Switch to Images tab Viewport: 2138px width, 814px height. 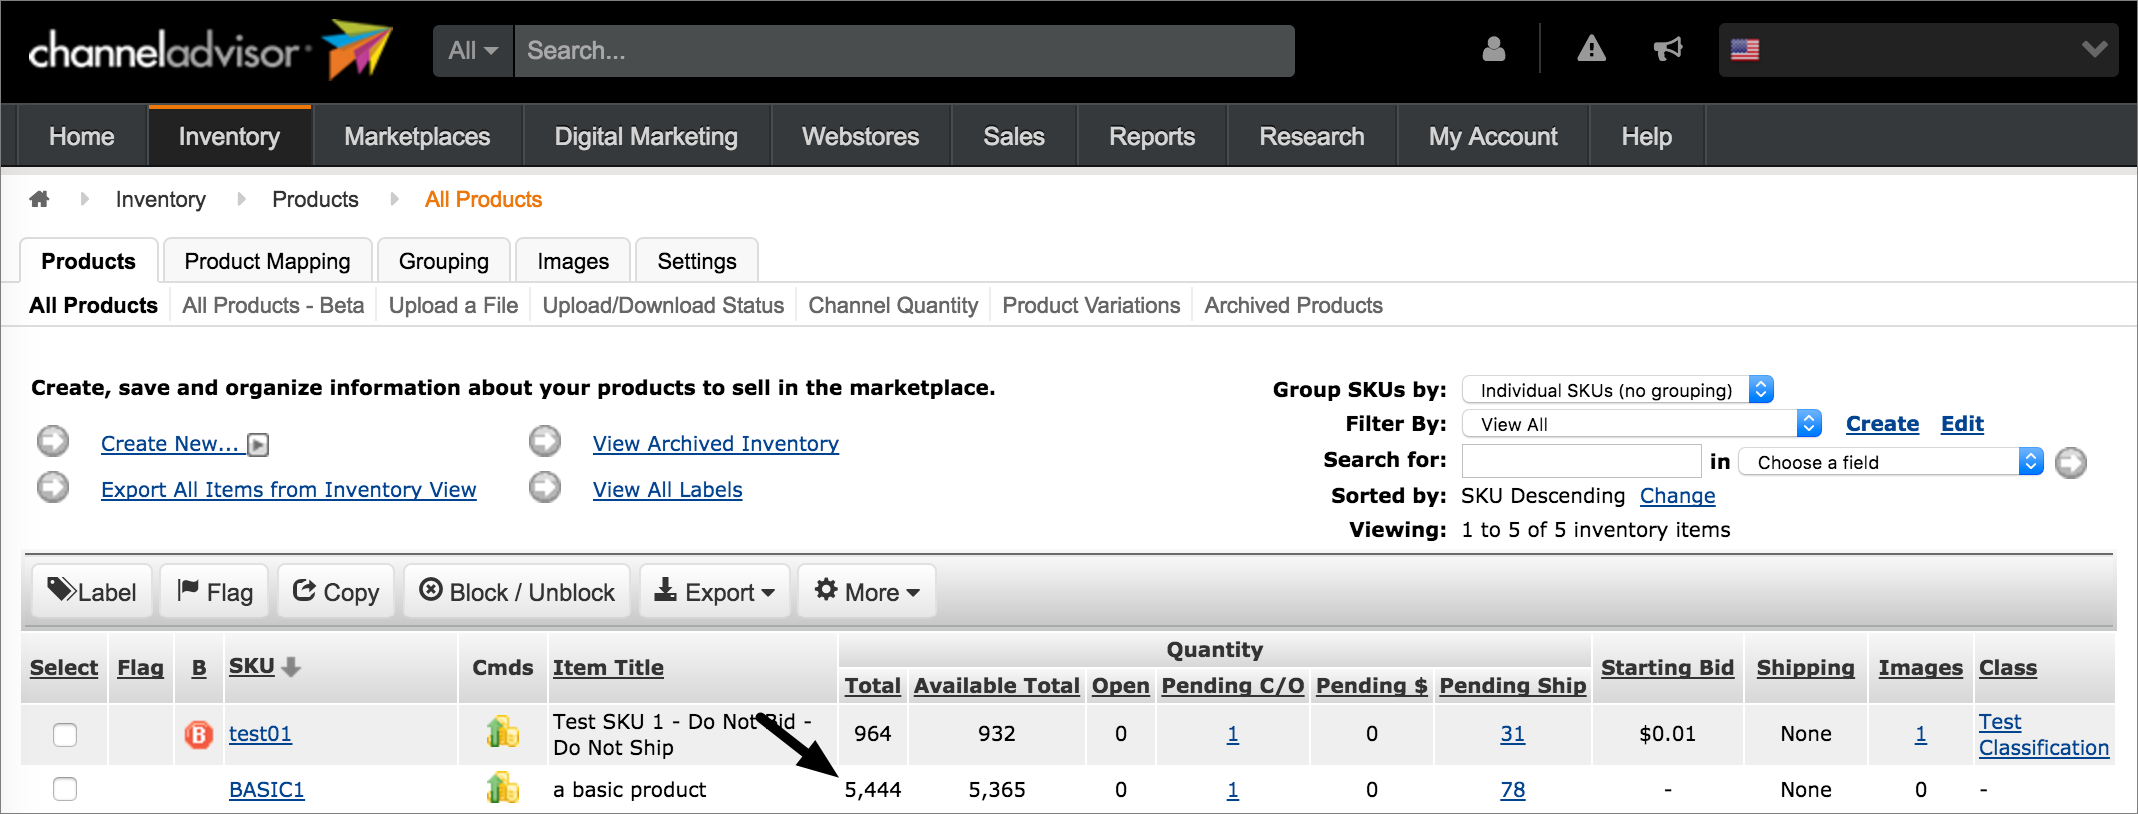(573, 261)
